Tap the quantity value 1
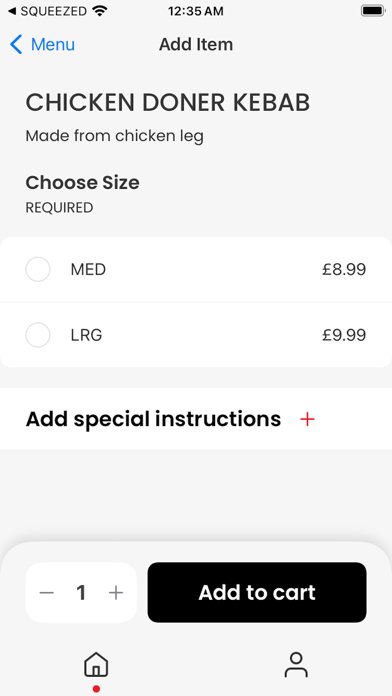This screenshot has height=696, width=392. tap(81, 593)
